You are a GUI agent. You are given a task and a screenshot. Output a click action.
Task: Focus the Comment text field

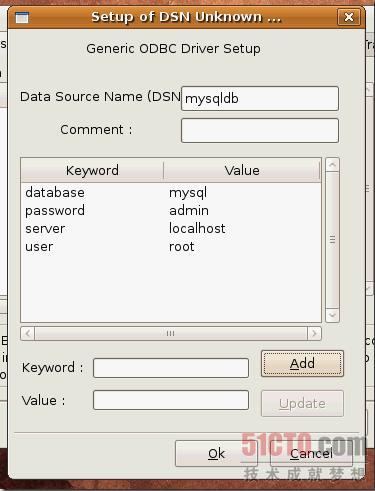260,130
